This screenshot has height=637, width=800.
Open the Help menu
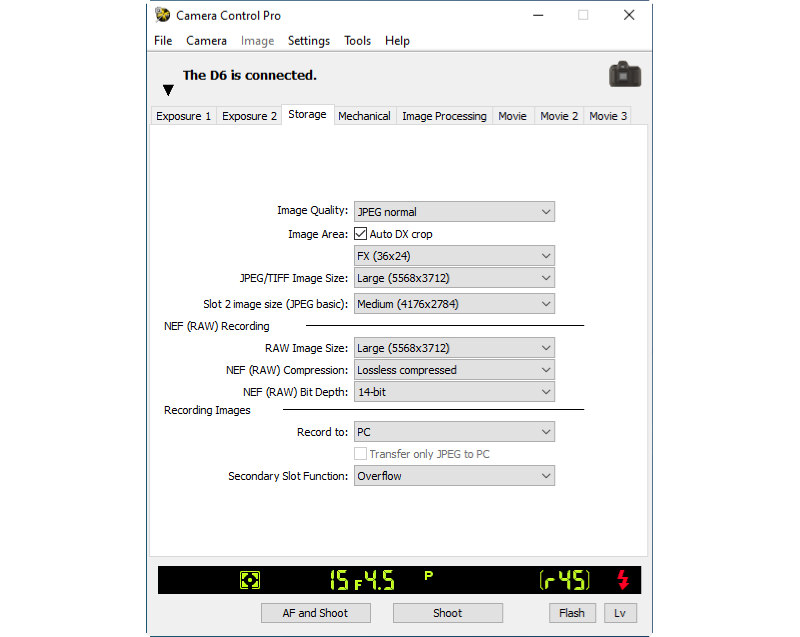397,41
